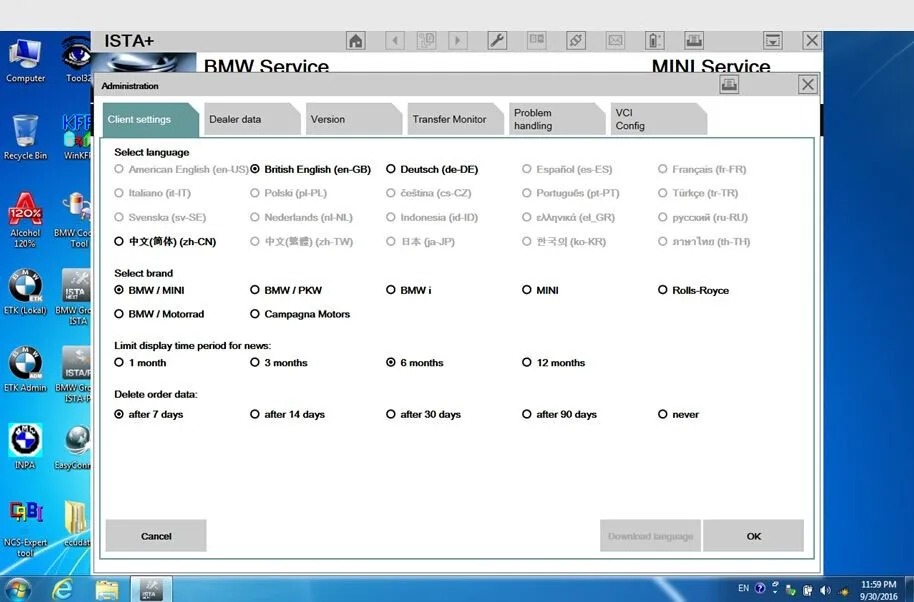Open the VCI Config tab
The width and height of the screenshot is (914, 602).
tap(659, 119)
